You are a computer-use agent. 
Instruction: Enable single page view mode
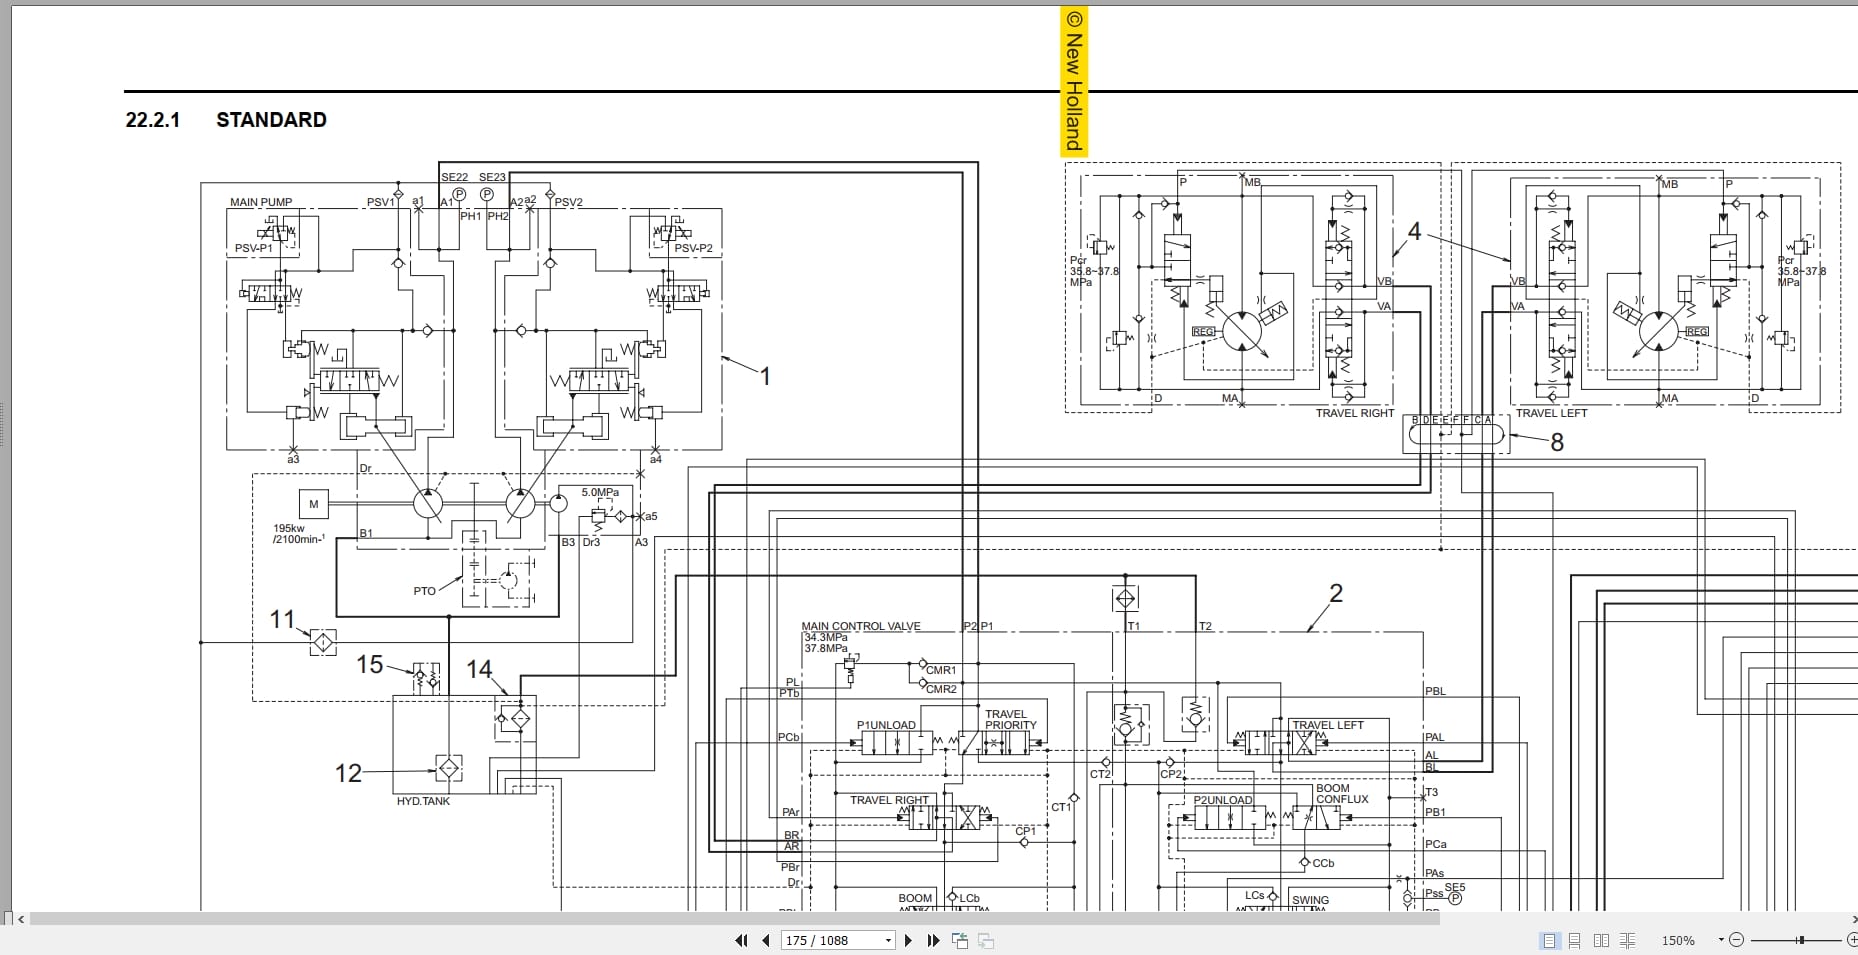1549,940
